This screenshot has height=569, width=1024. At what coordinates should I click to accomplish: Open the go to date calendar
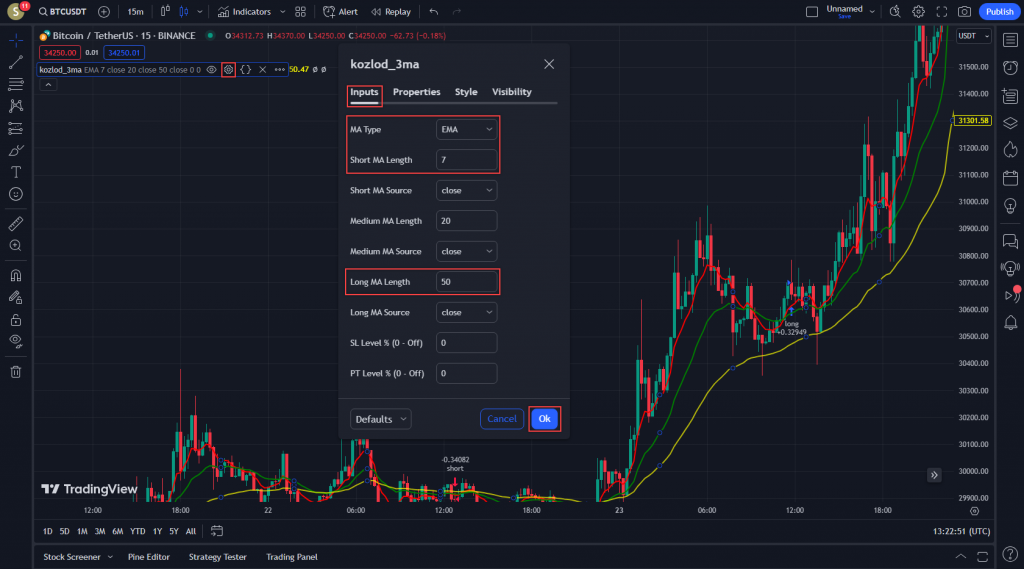tap(217, 531)
